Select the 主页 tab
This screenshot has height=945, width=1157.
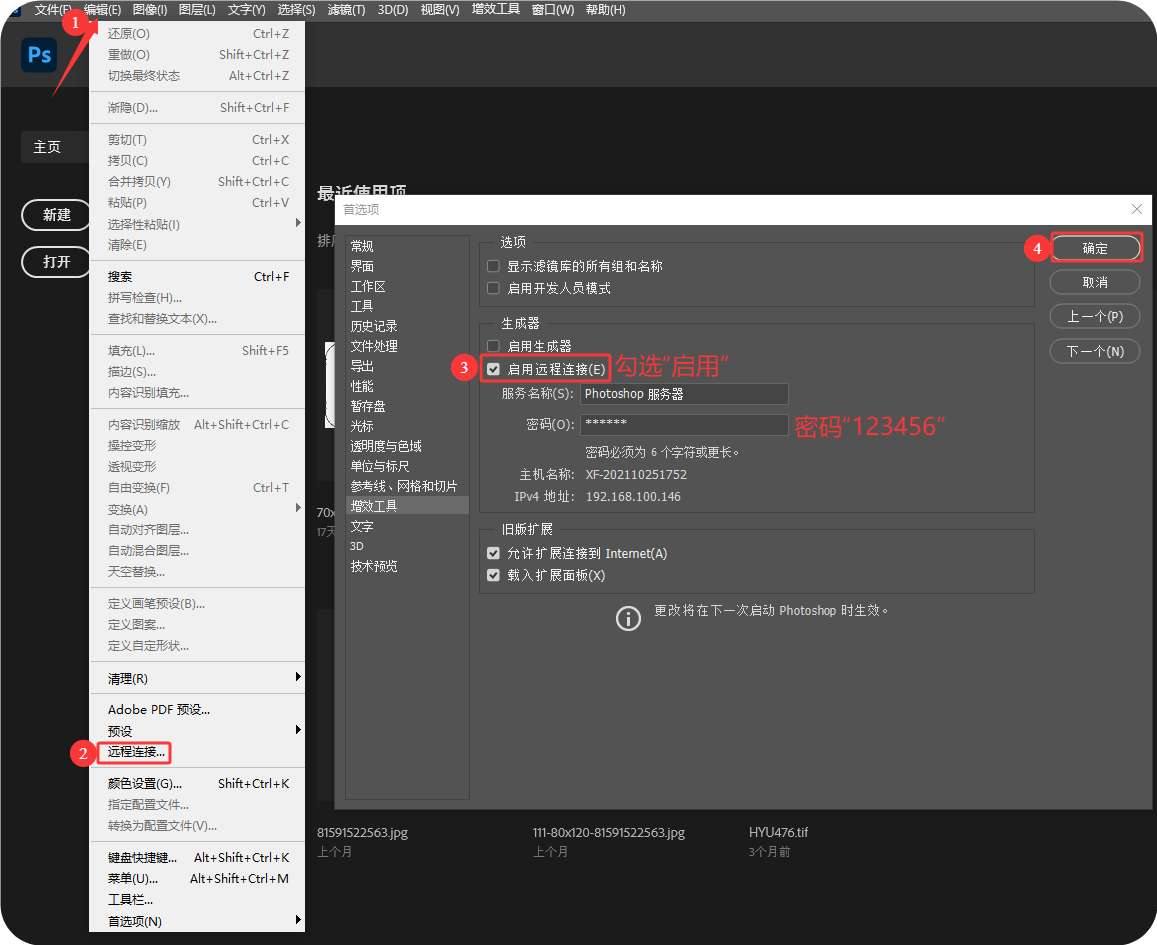click(55, 147)
